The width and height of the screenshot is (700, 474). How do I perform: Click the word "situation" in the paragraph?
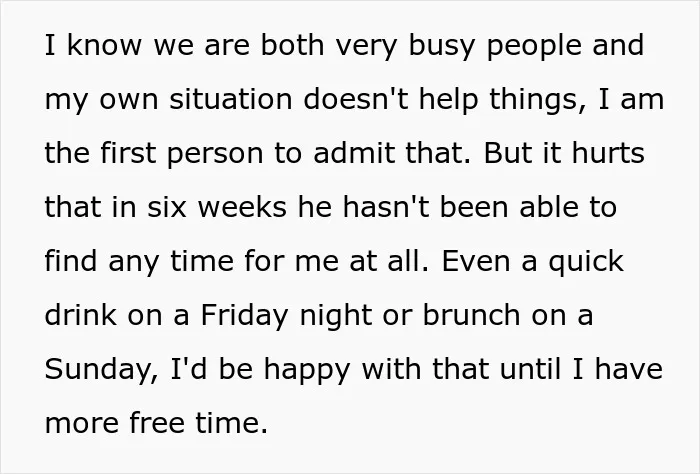230,99
